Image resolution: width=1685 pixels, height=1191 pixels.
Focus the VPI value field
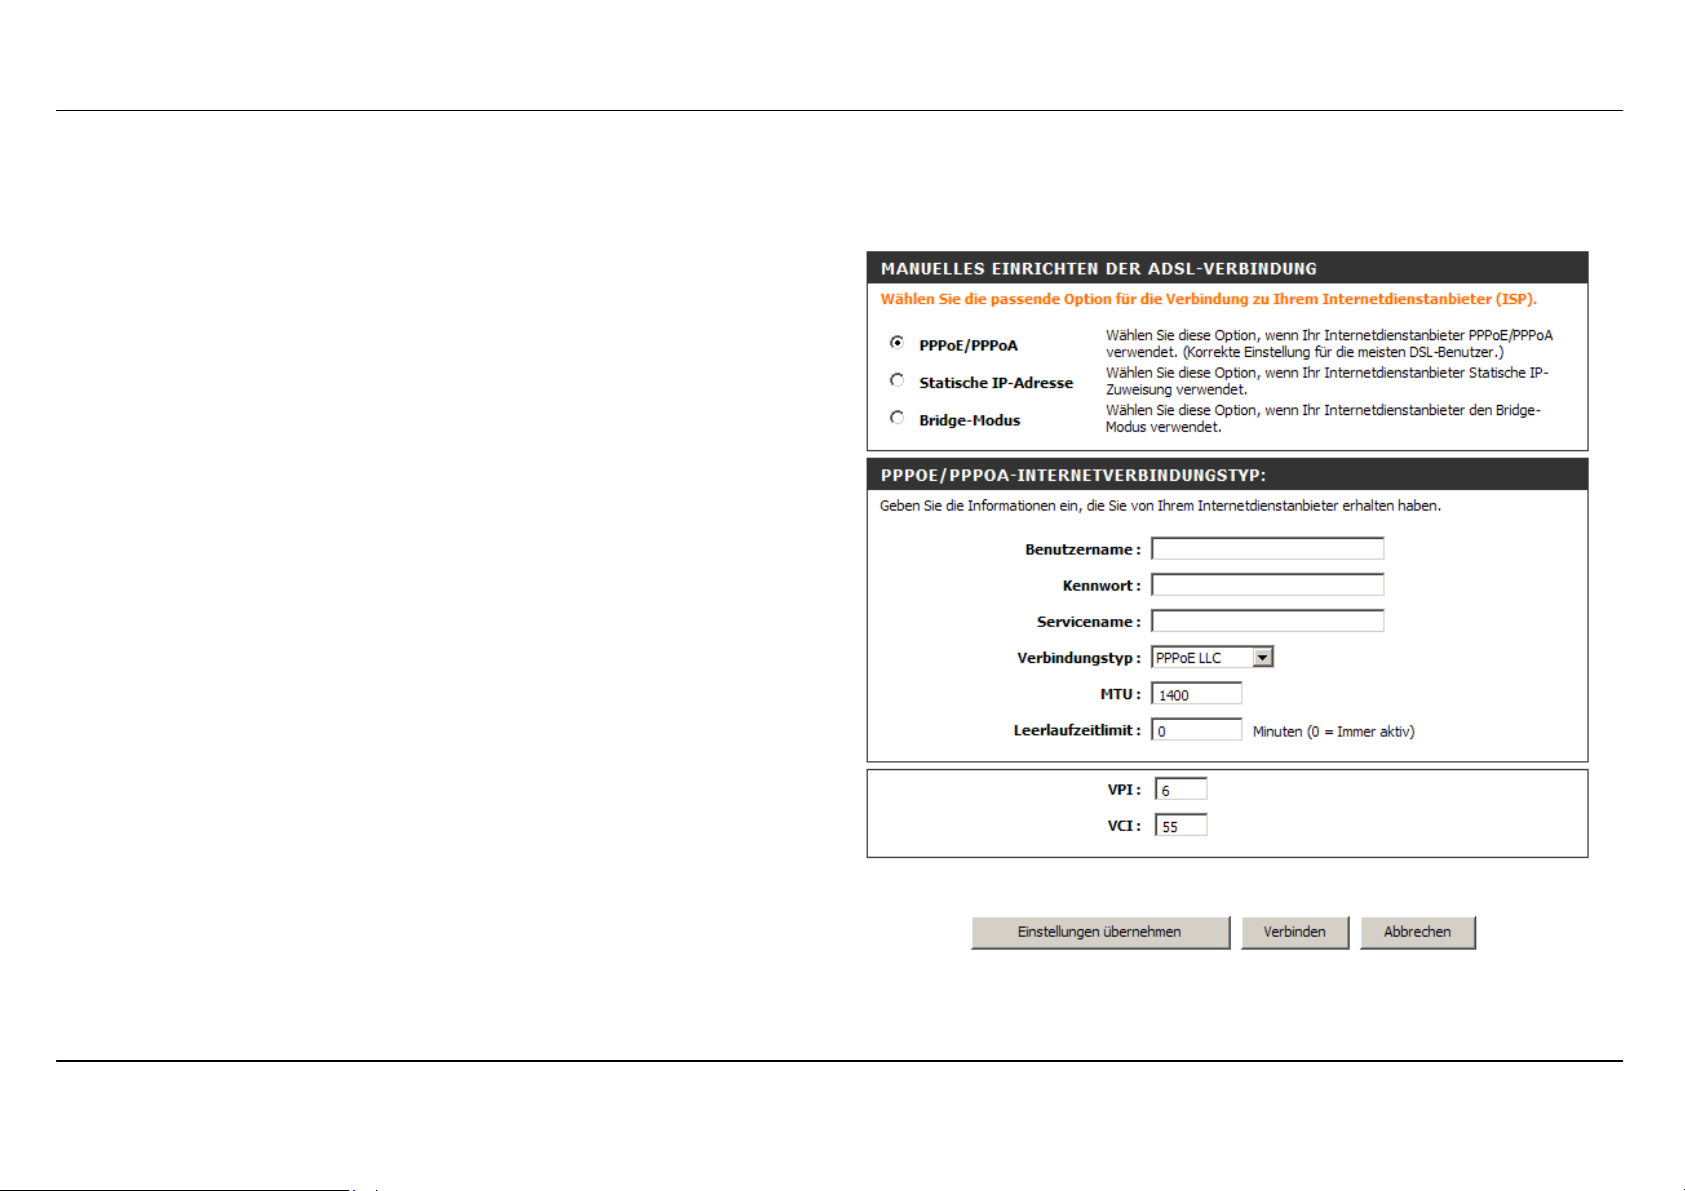[x=1181, y=789]
